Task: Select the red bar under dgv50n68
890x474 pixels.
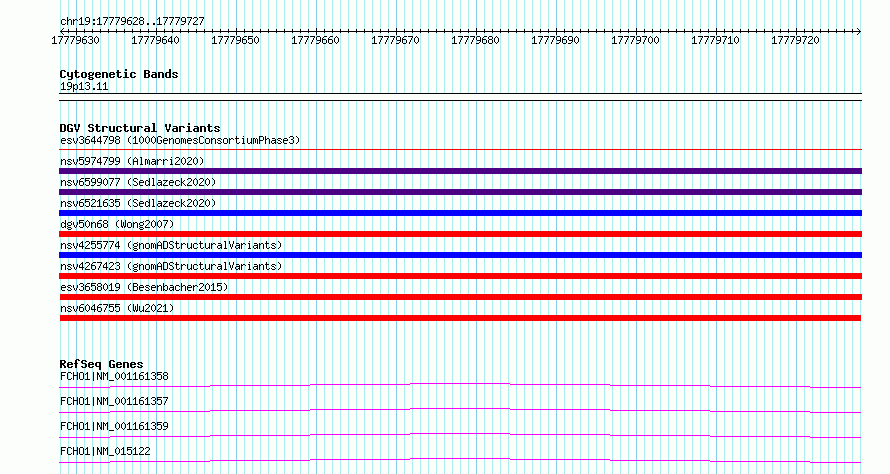Action: 460,234
